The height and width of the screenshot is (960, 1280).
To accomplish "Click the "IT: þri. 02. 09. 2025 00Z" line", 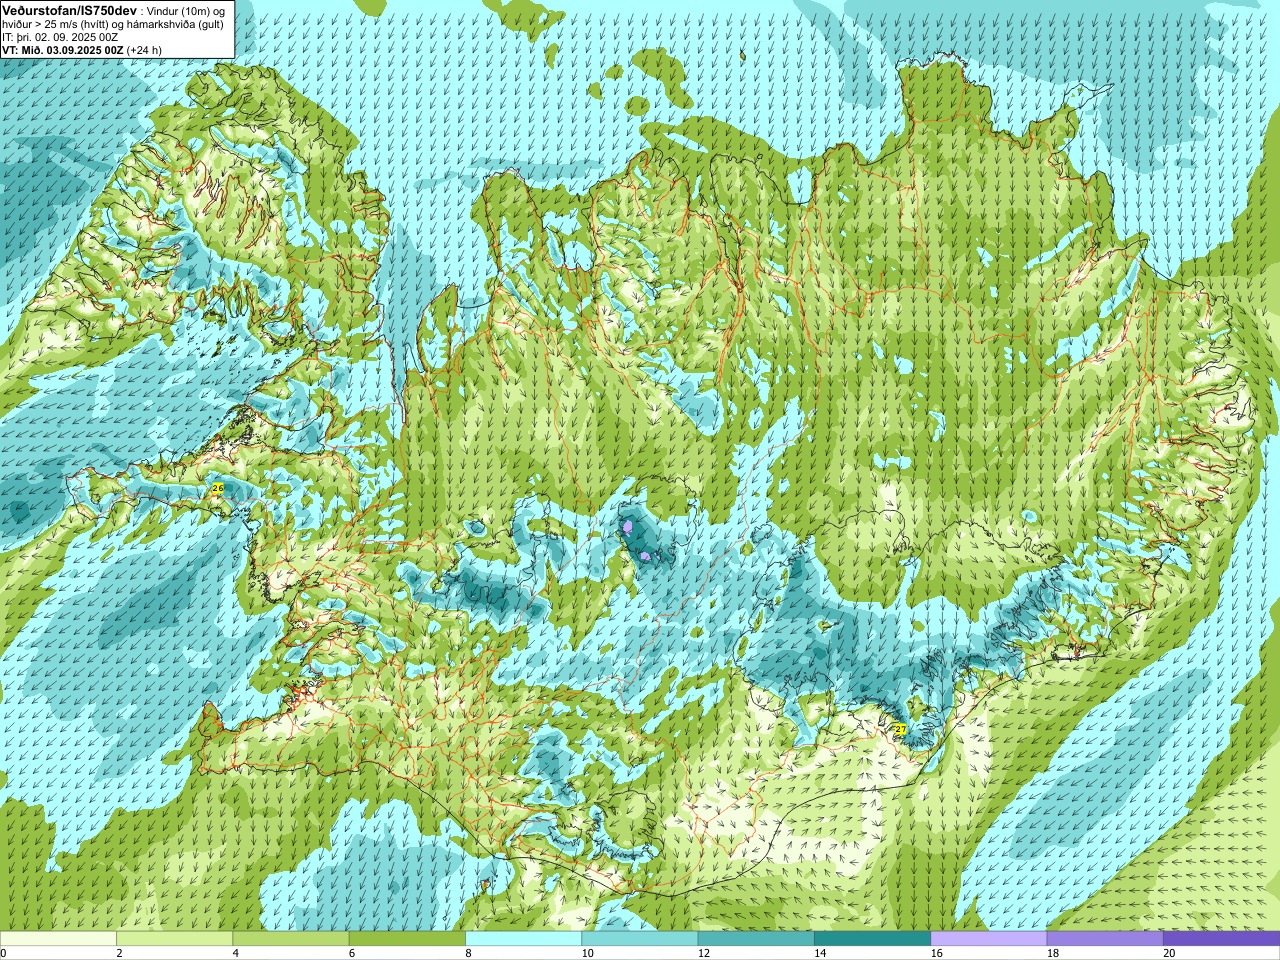I will [60, 37].
